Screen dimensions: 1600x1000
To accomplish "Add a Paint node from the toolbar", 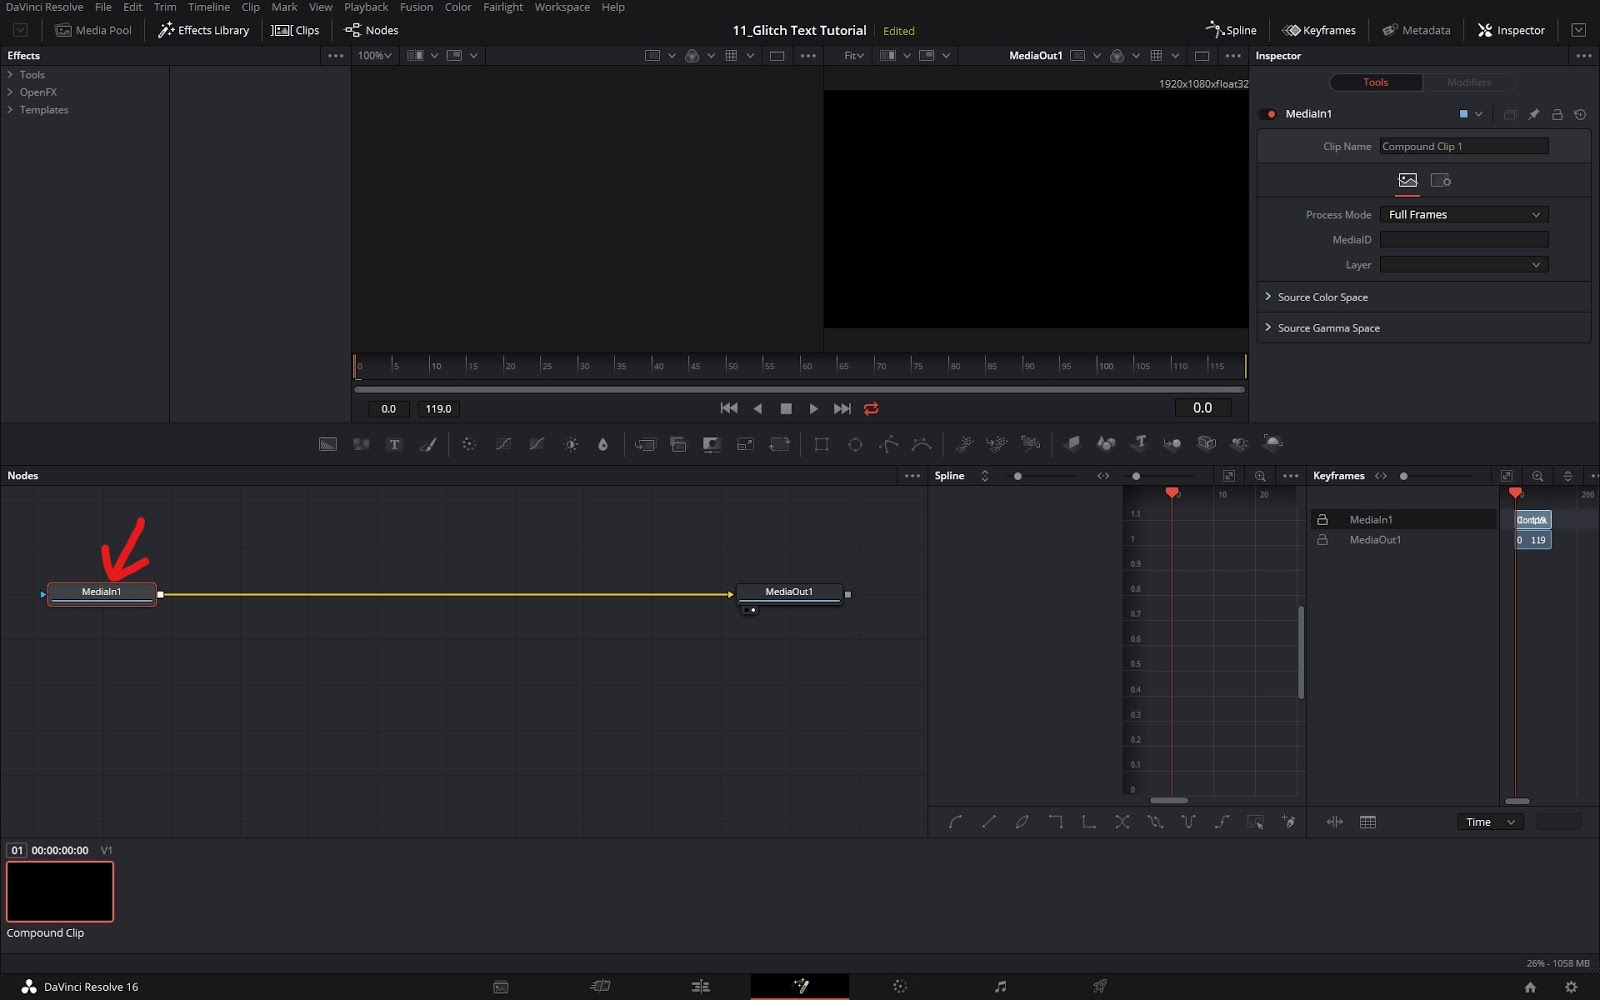I will [x=428, y=444].
